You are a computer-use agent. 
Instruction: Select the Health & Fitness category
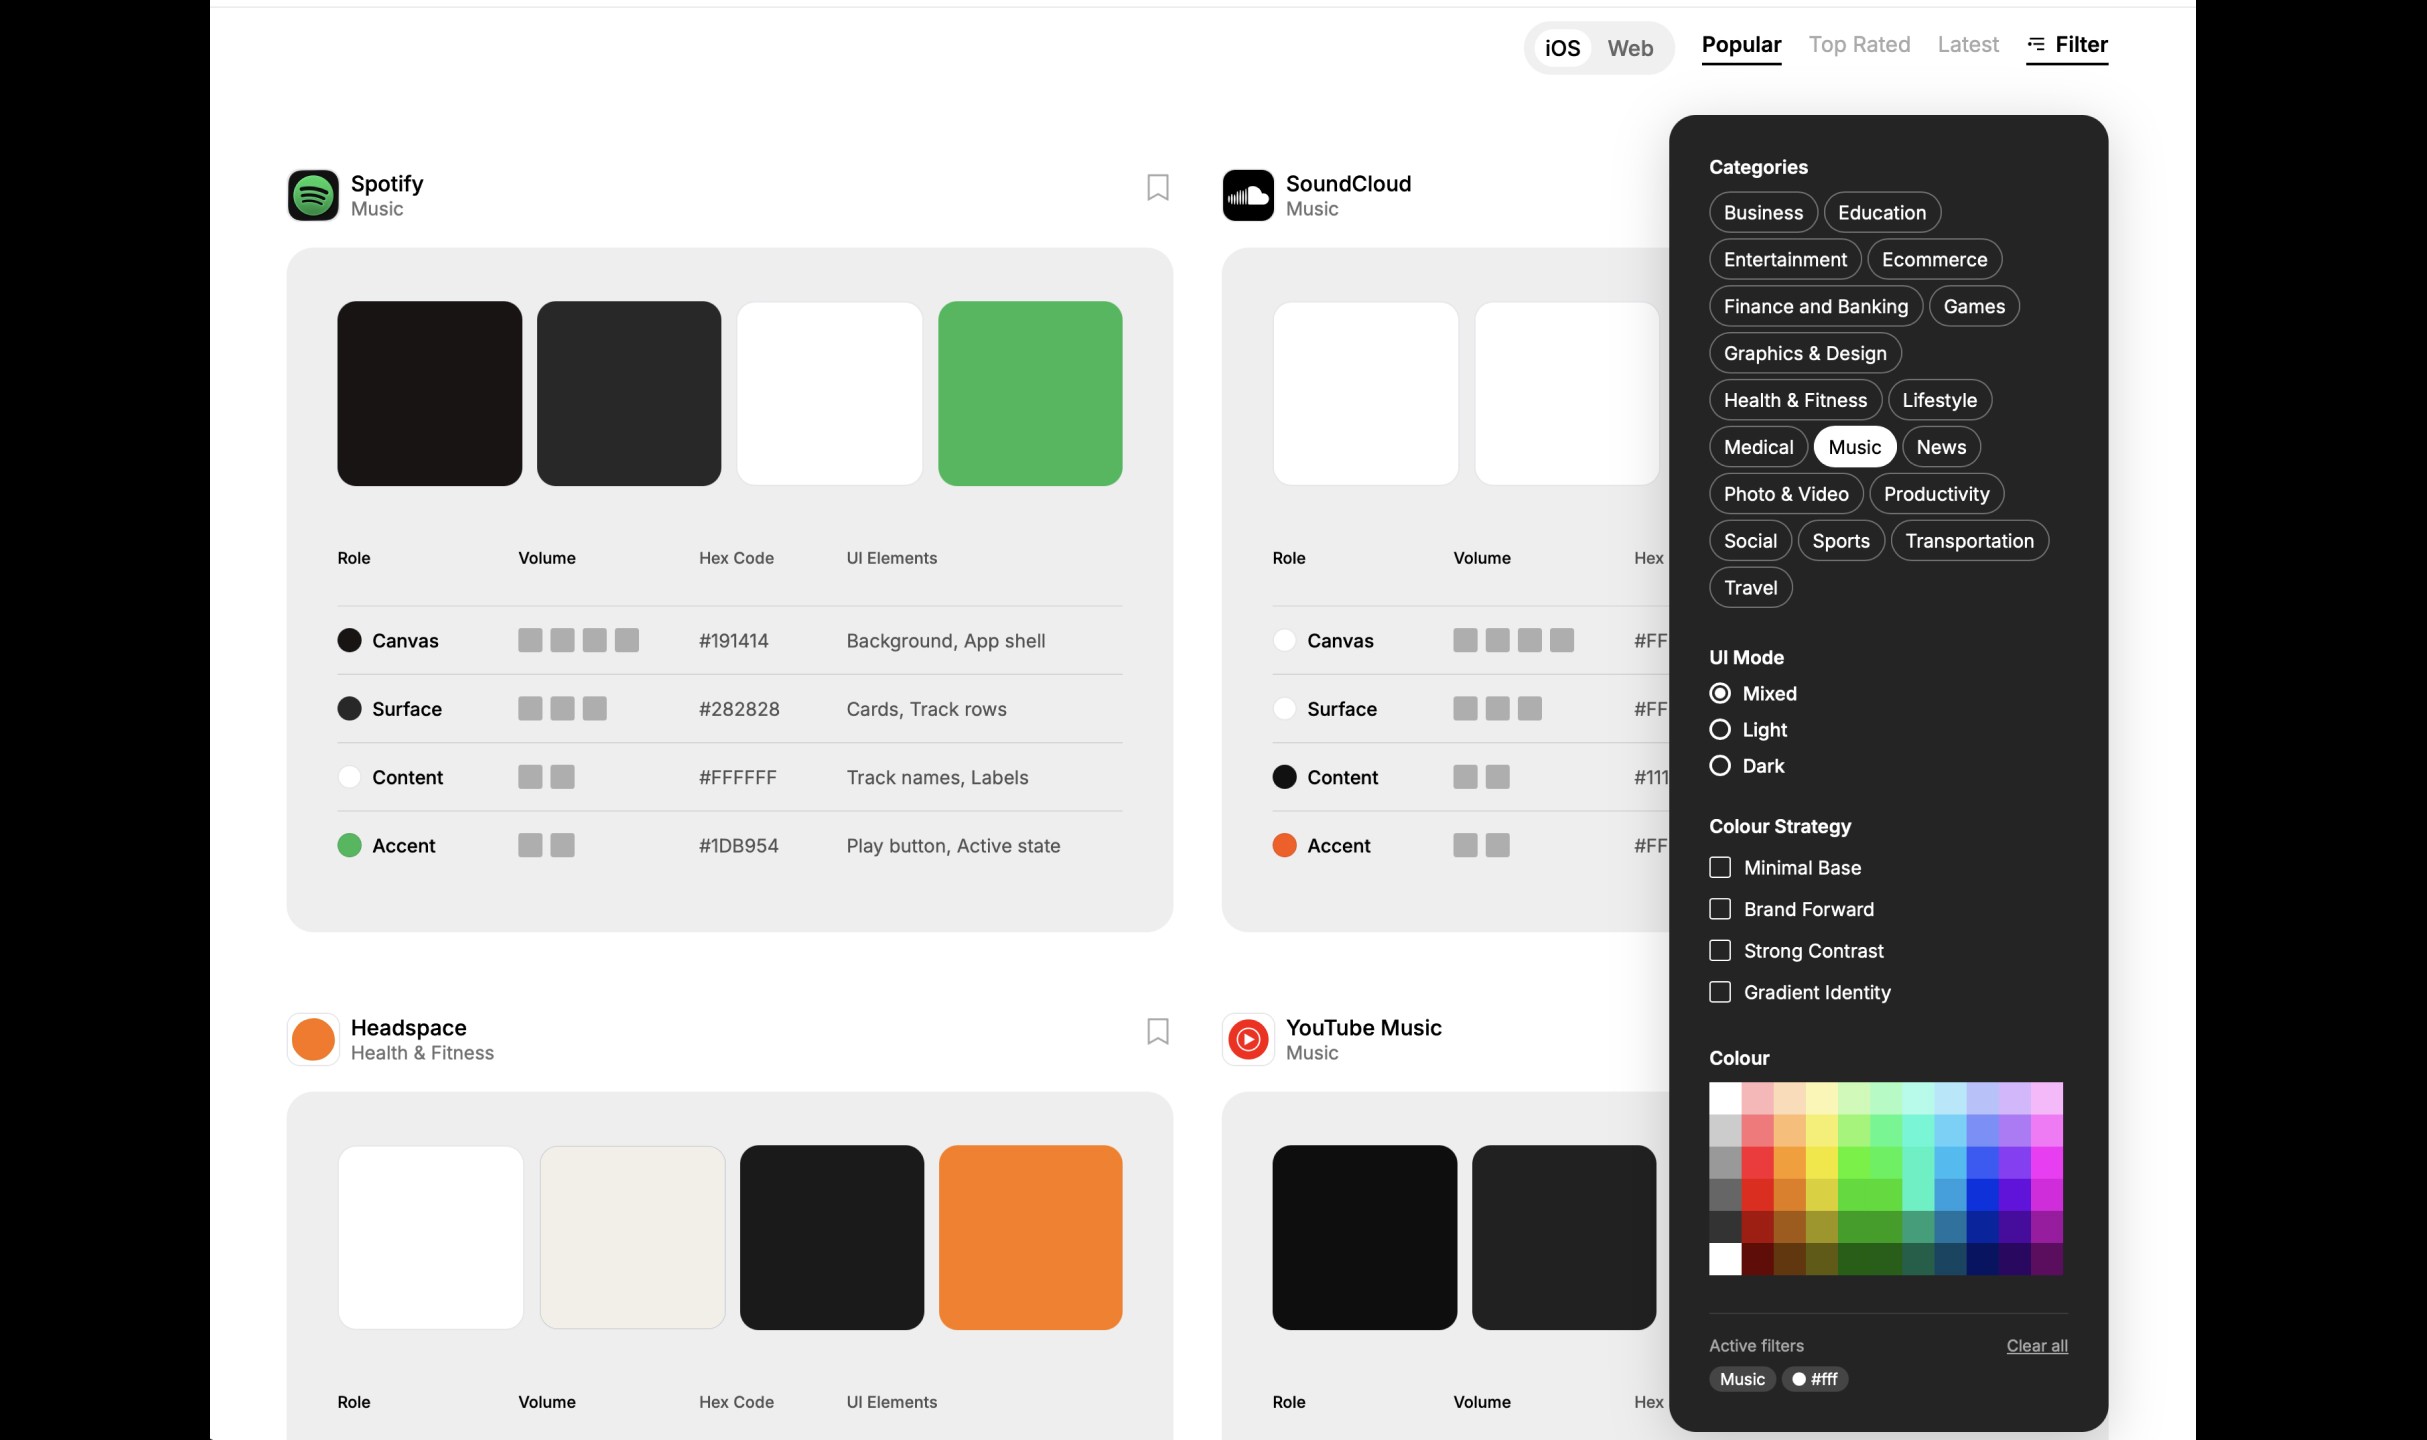1795,400
